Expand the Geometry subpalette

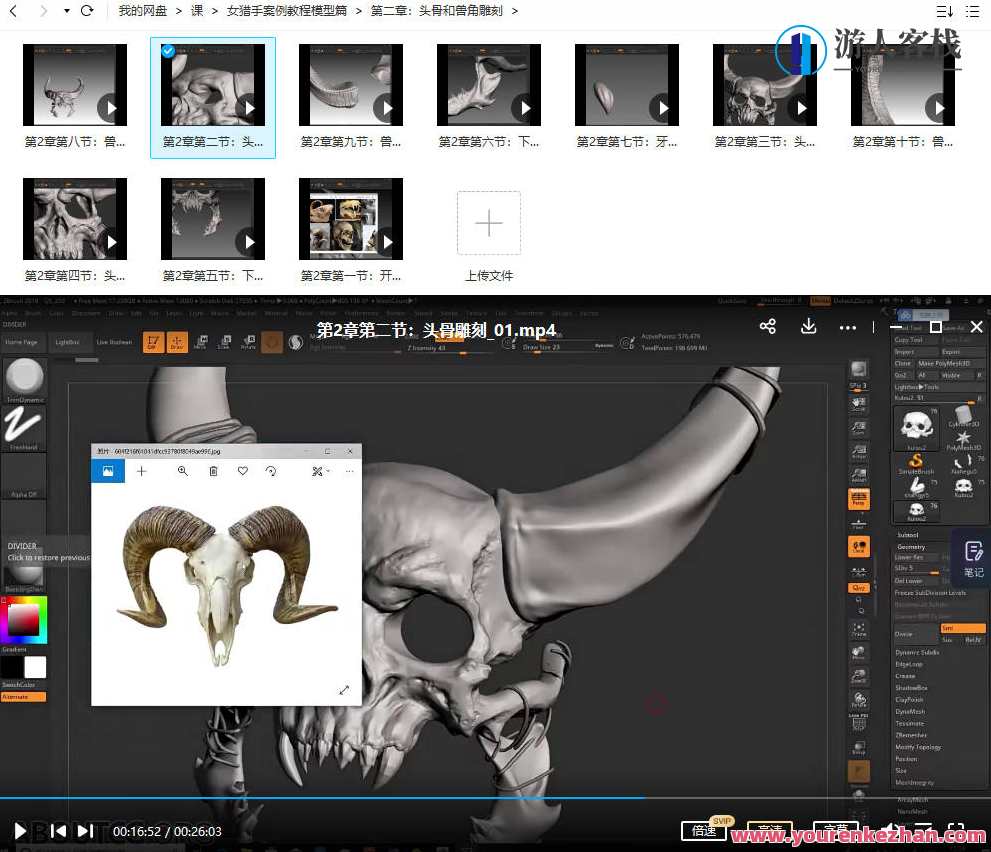(912, 547)
